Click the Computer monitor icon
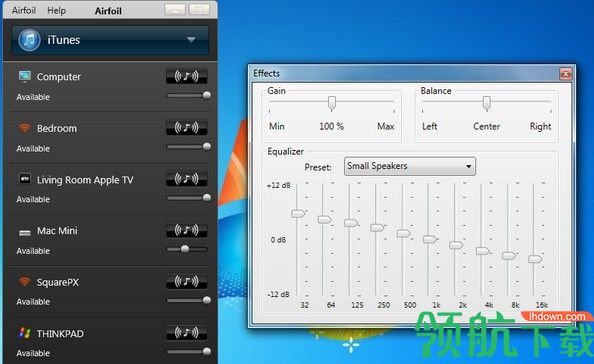 point(25,77)
